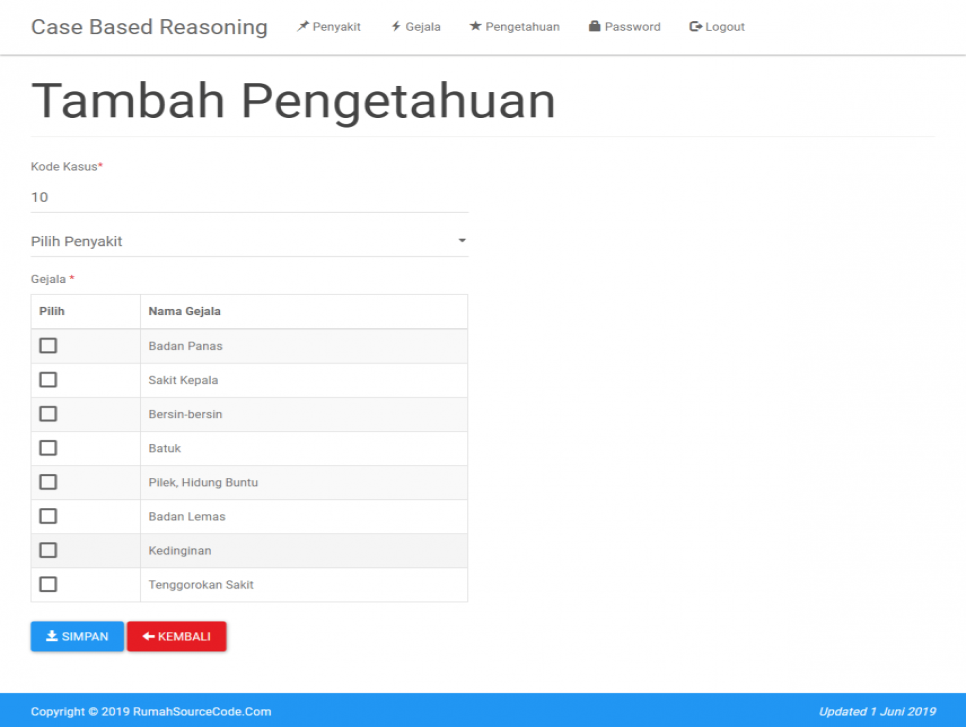Click the SIMPAN button
This screenshot has height=727, width=966.
coord(77,636)
